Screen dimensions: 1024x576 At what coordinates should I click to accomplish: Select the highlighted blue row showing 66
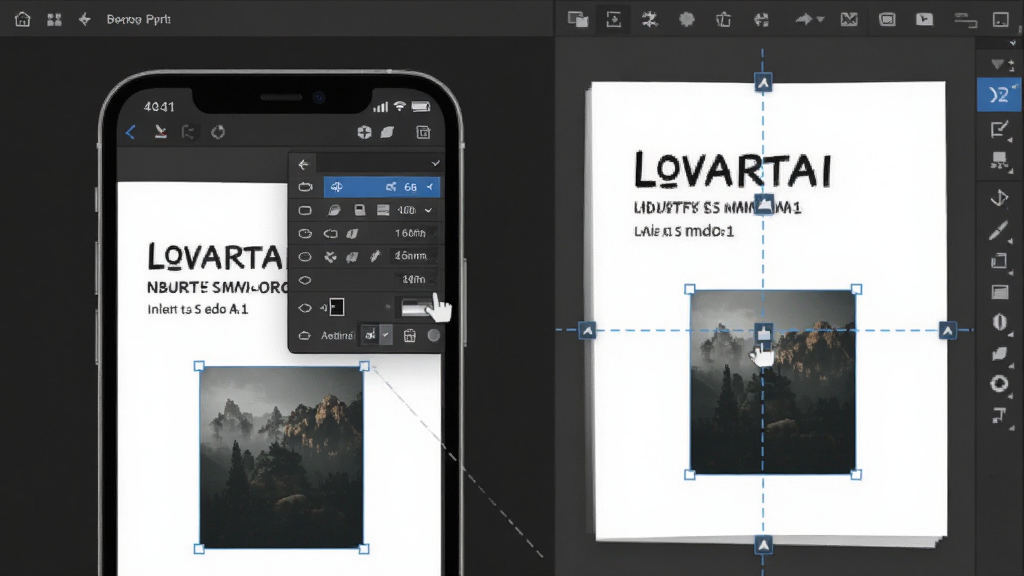pyautogui.click(x=382, y=187)
